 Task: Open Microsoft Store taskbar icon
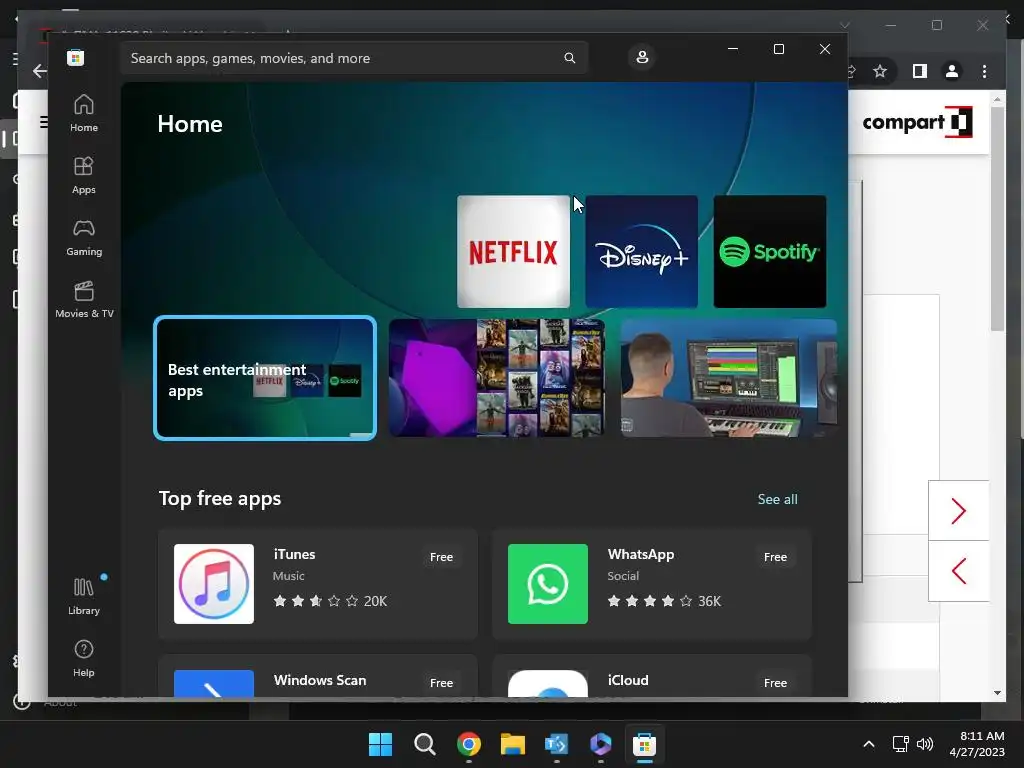[644, 744]
